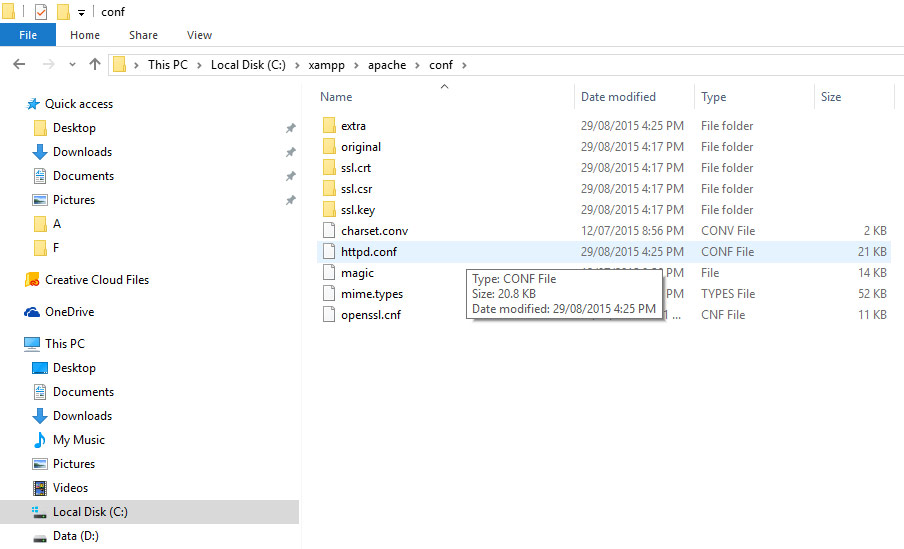Image resolution: width=904 pixels, height=549 pixels.
Task: Select the extra folder icon
Action: click(329, 125)
